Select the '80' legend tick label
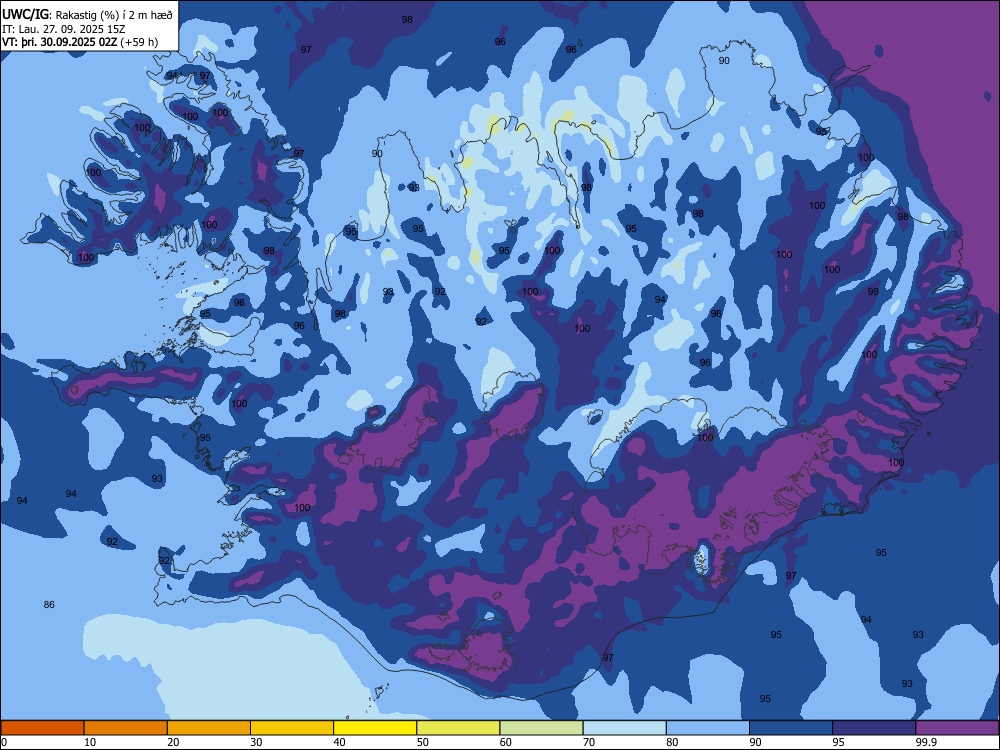Viewport: 1000px width, 750px height. tap(672, 742)
